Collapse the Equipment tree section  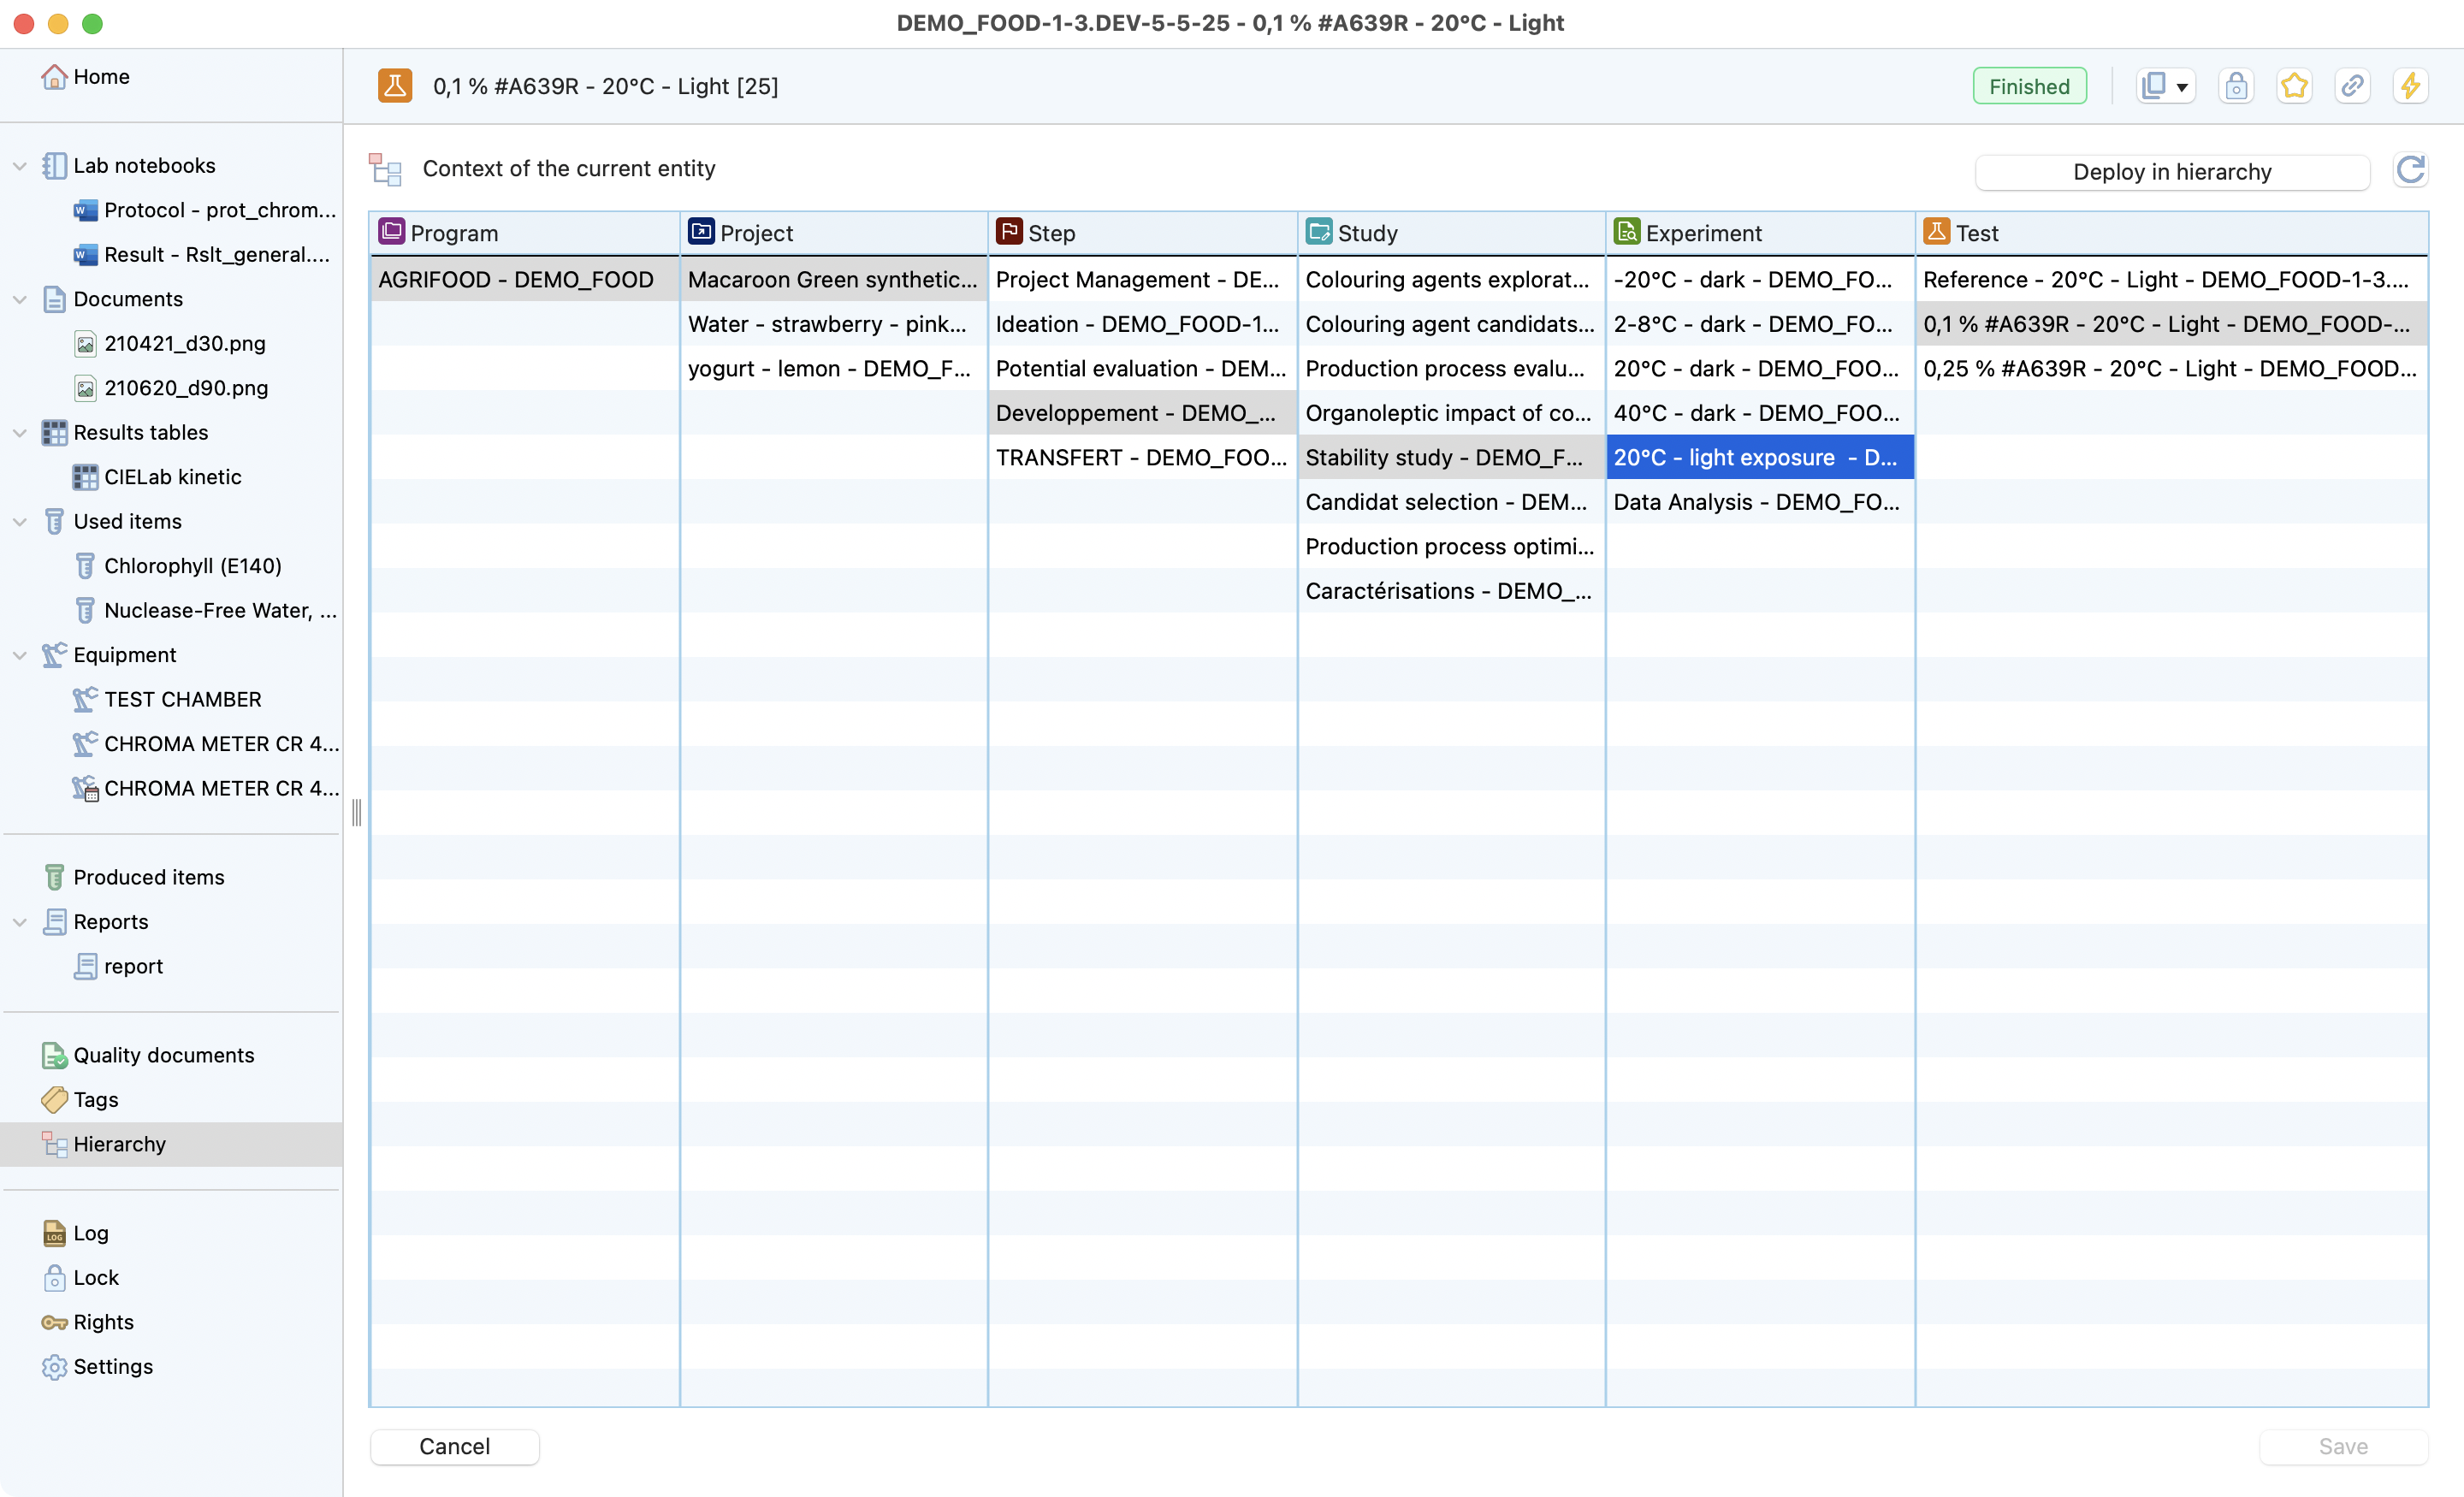click(20, 655)
